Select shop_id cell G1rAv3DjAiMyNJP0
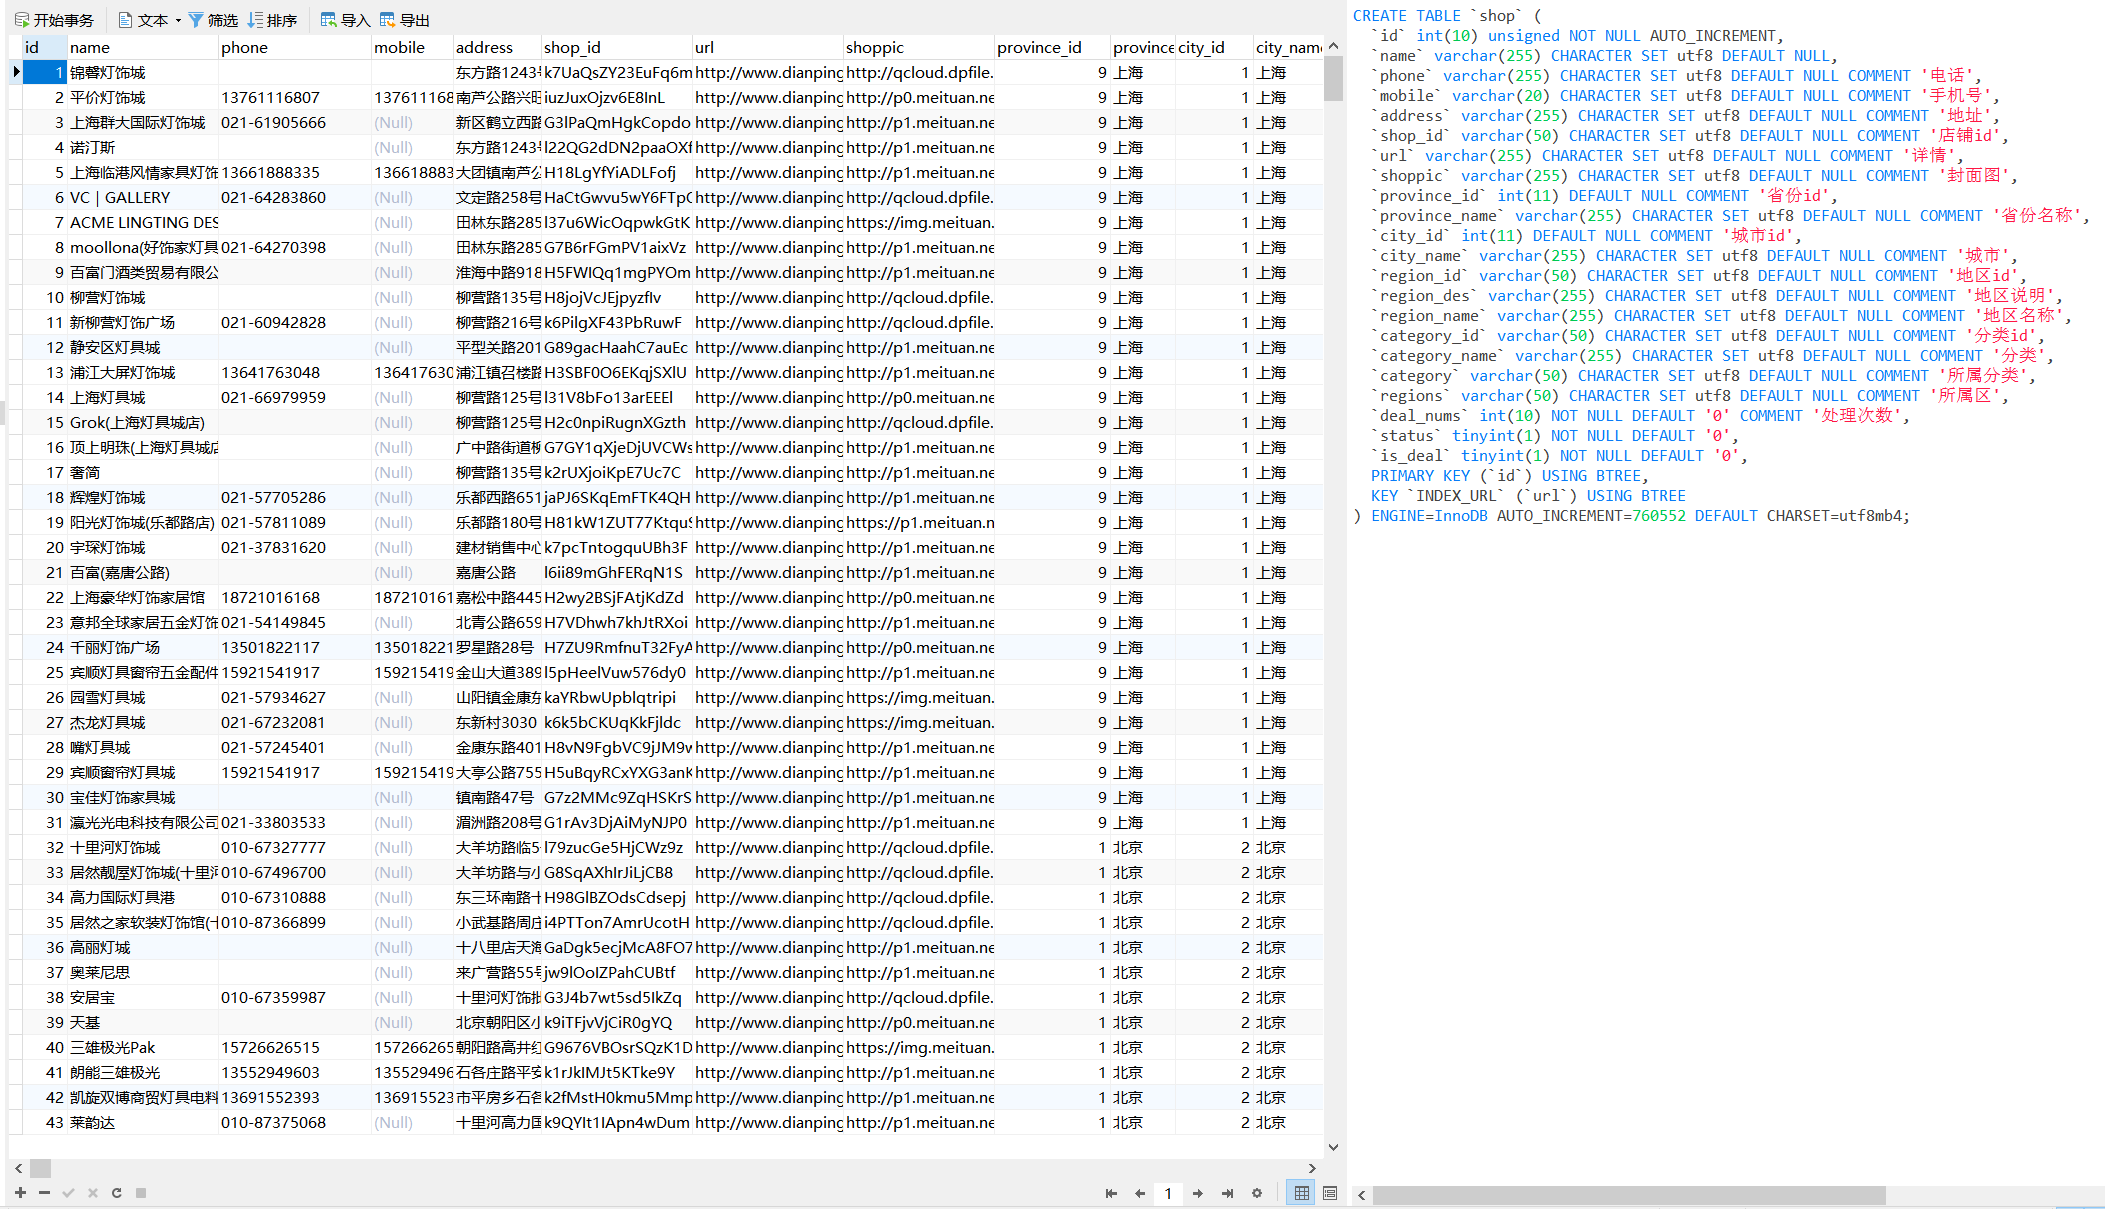Viewport: 2105px width, 1209px height. pyautogui.click(x=617, y=822)
